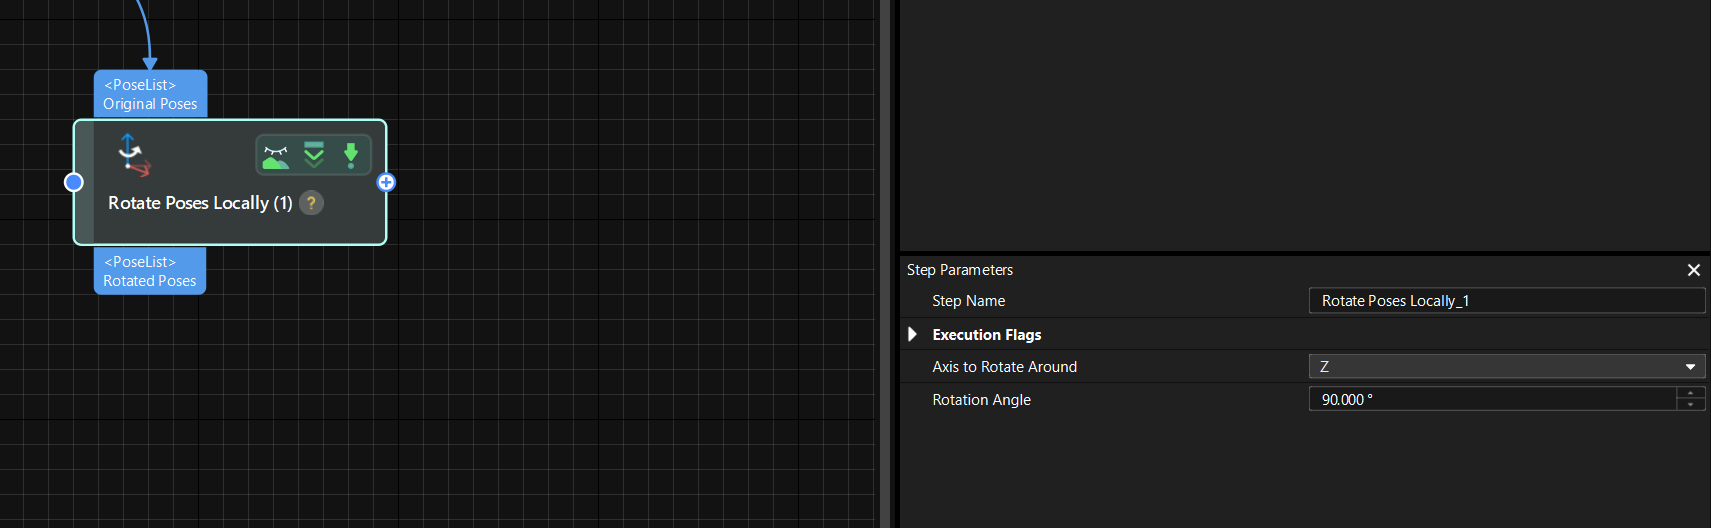Increase Rotation Angle with the up arrow
This screenshot has height=528, width=1711.
click(1690, 393)
